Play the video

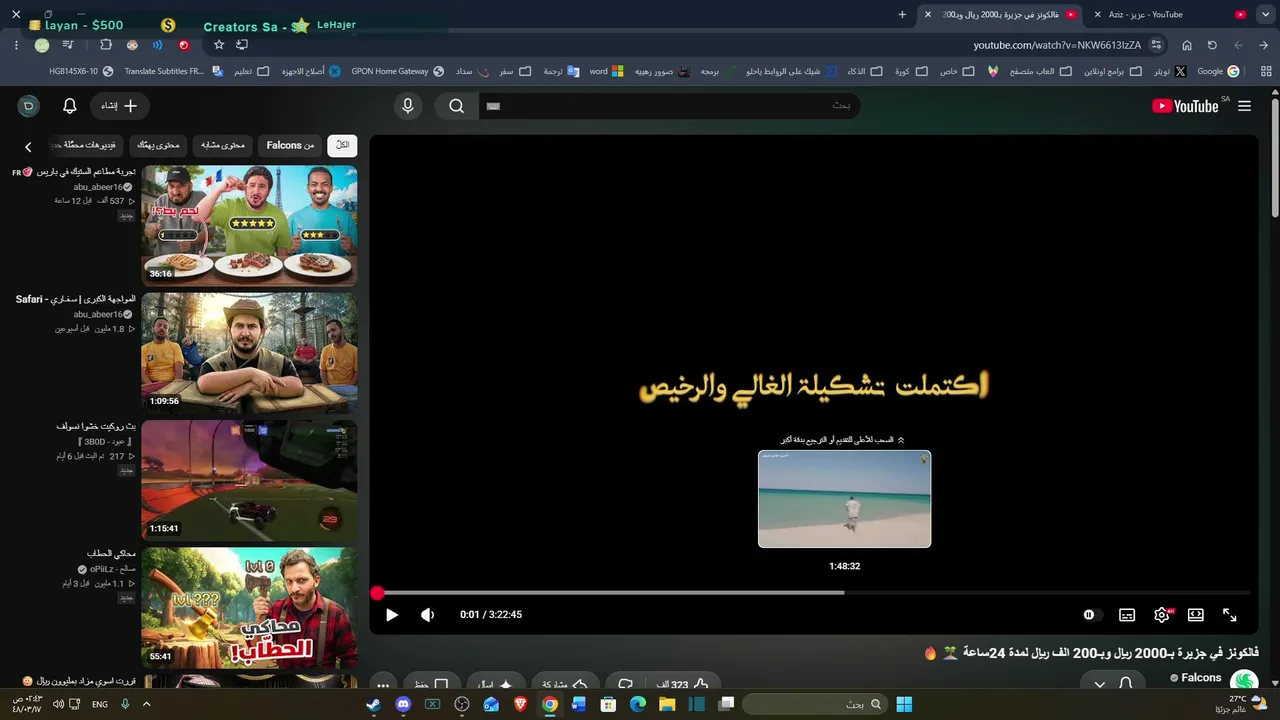tap(392, 615)
